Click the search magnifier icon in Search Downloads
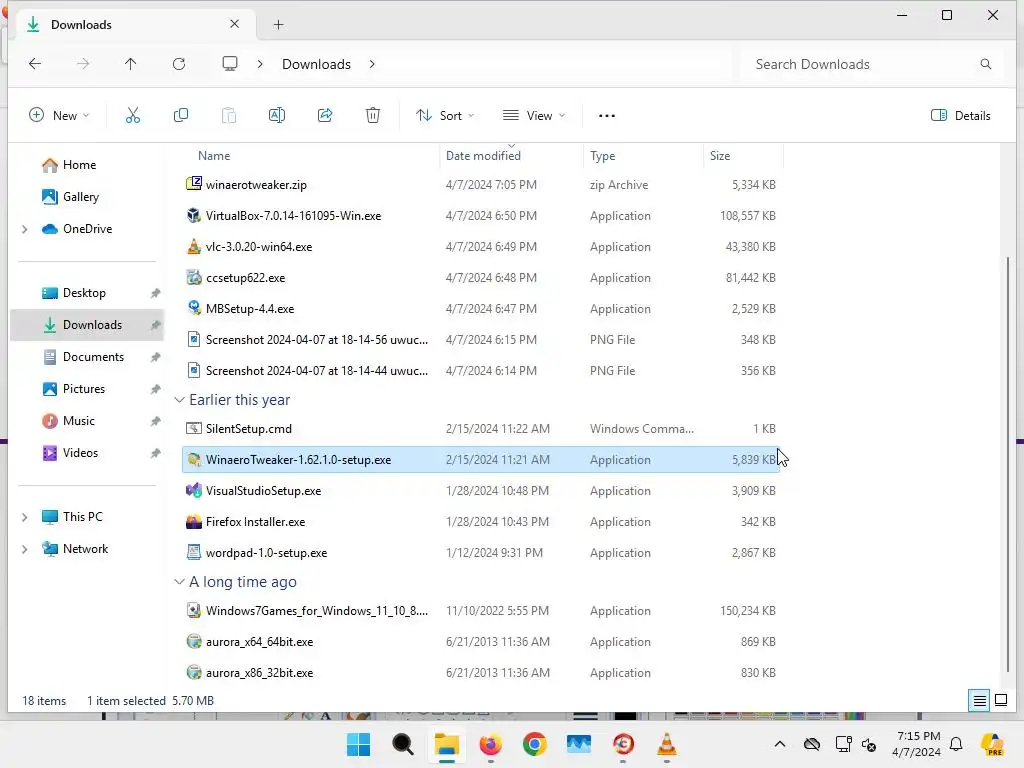Screen dimensions: 1024x768 pos(986,64)
